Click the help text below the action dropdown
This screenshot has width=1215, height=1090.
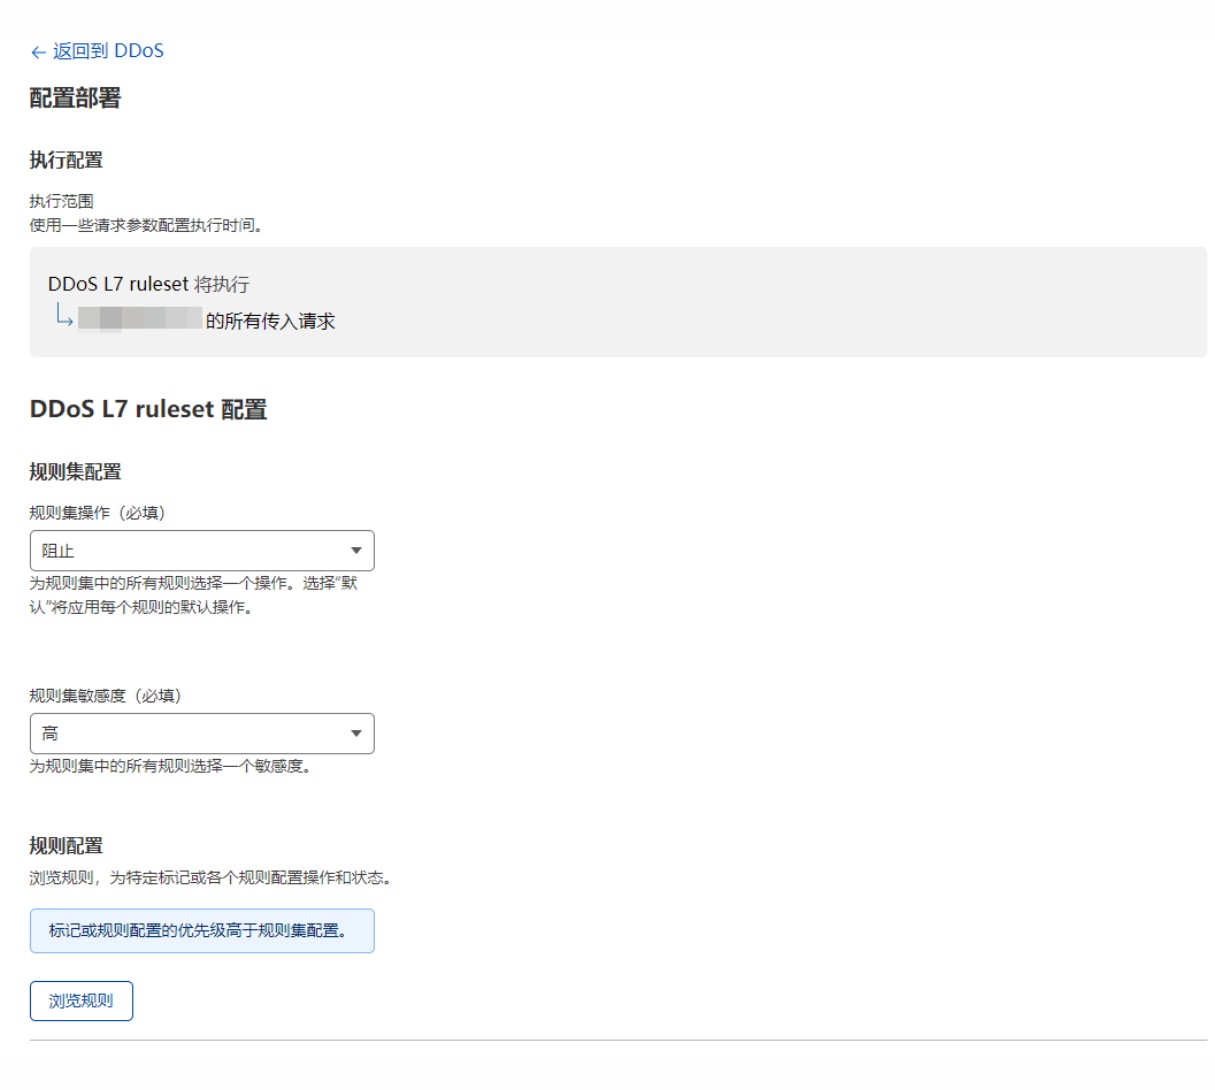click(x=193, y=595)
